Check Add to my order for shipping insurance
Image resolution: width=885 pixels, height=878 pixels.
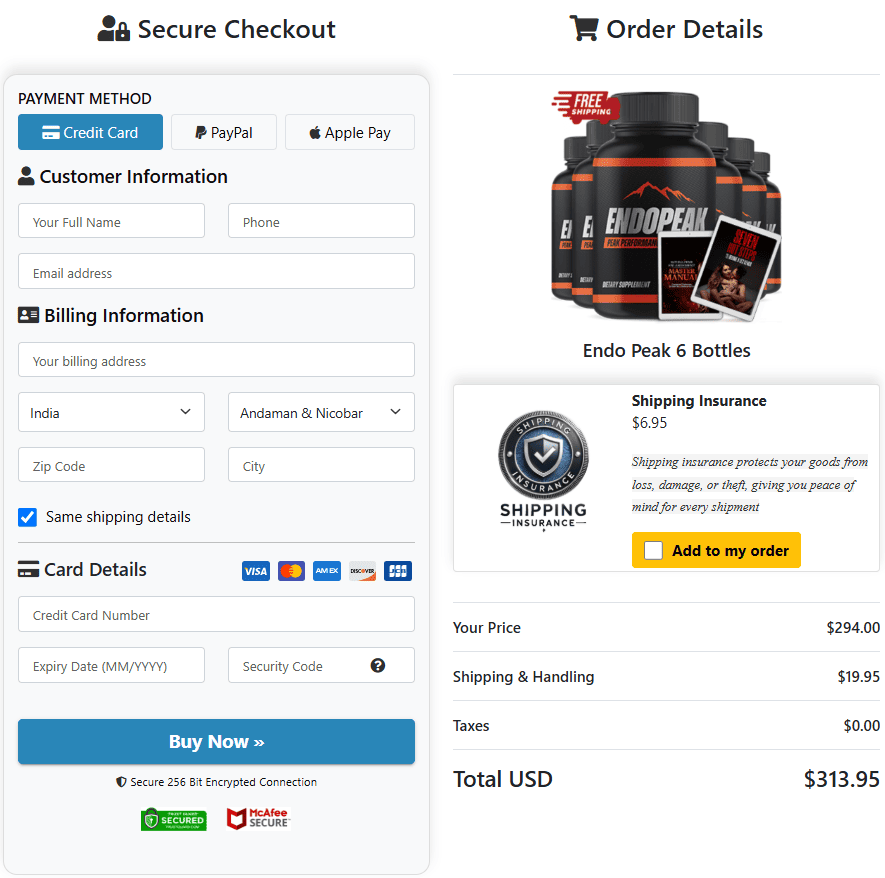tap(656, 549)
